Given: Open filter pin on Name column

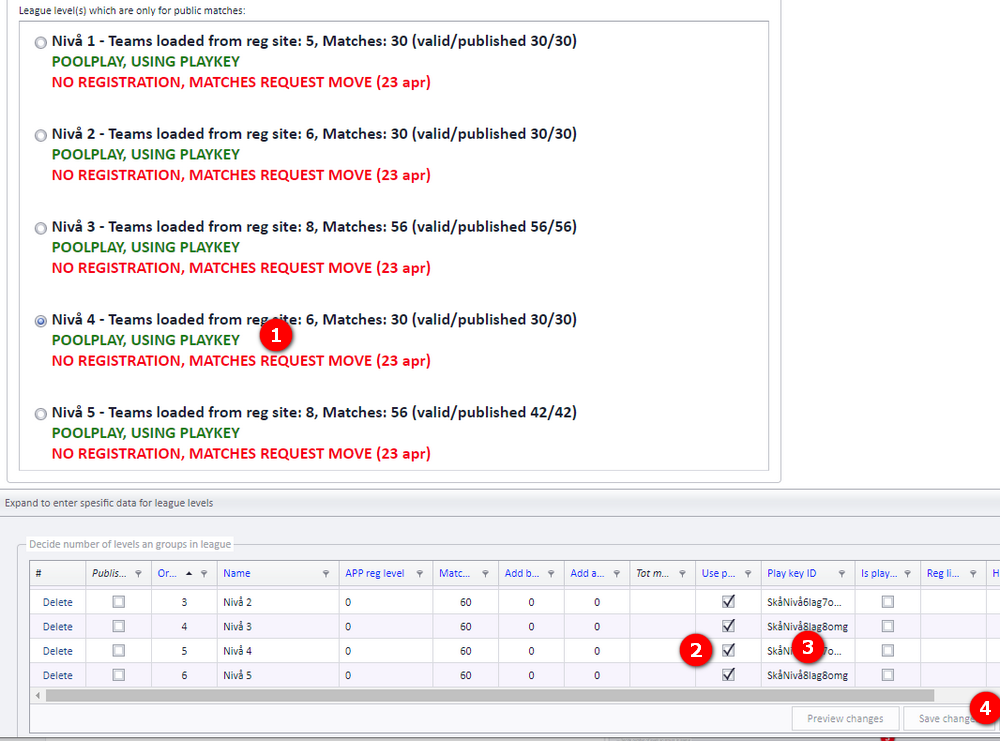Looking at the screenshot, I should click(326, 574).
